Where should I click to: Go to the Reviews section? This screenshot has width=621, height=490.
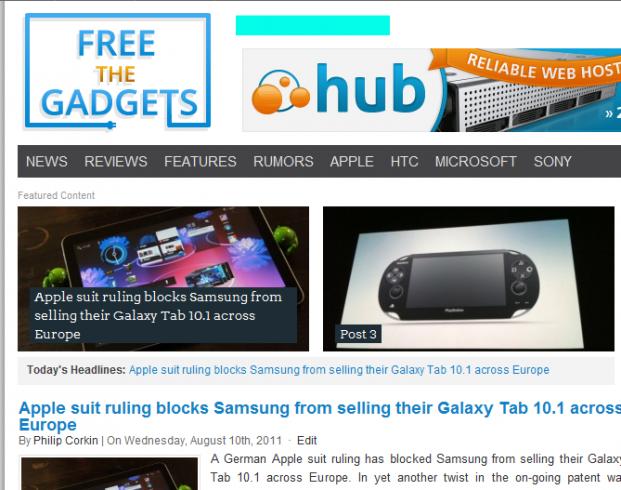pyautogui.click(x=116, y=161)
